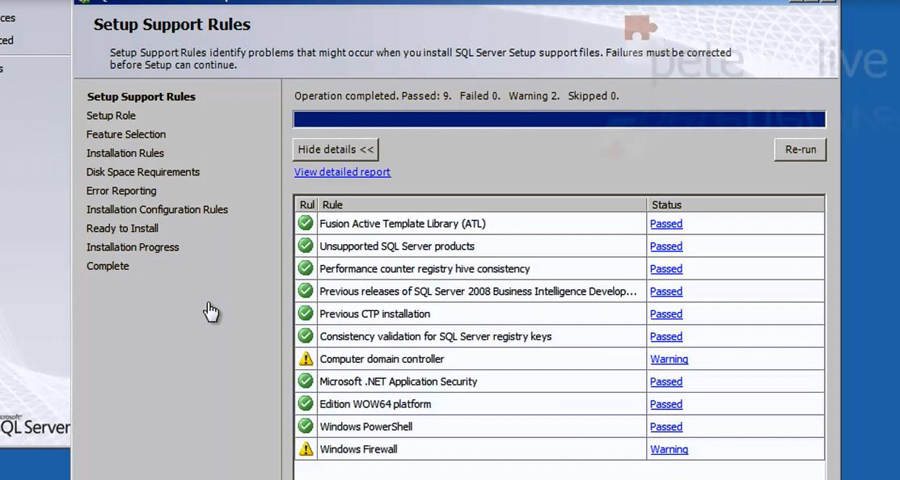
Task: Open Passed status for Previous CTP installation
Action: [666, 314]
